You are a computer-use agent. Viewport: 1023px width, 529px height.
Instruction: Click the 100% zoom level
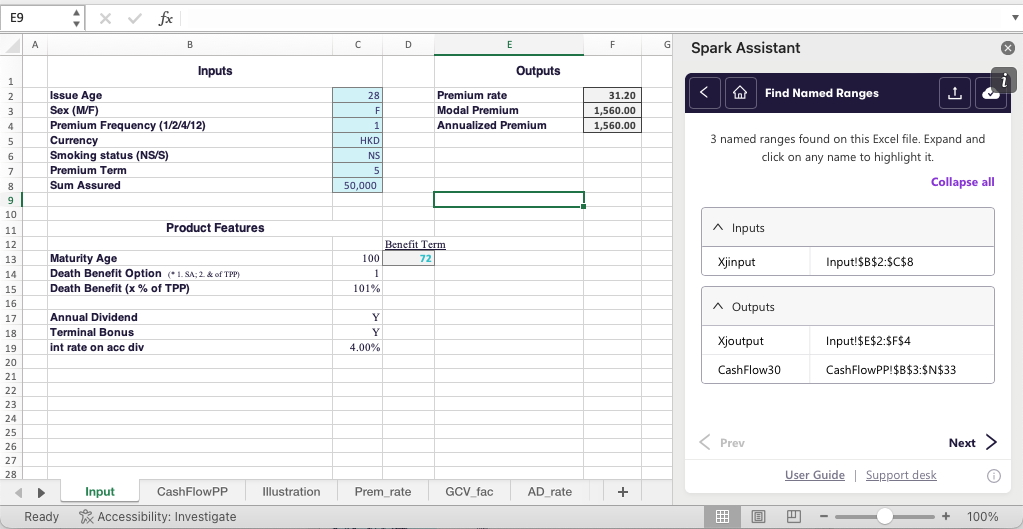(x=982, y=517)
